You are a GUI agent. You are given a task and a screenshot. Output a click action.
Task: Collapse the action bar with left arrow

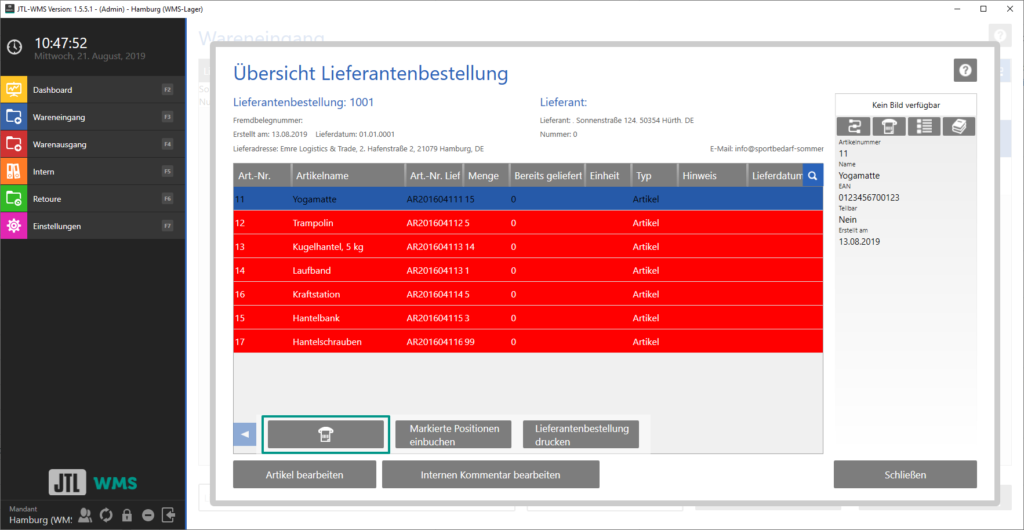pos(245,434)
